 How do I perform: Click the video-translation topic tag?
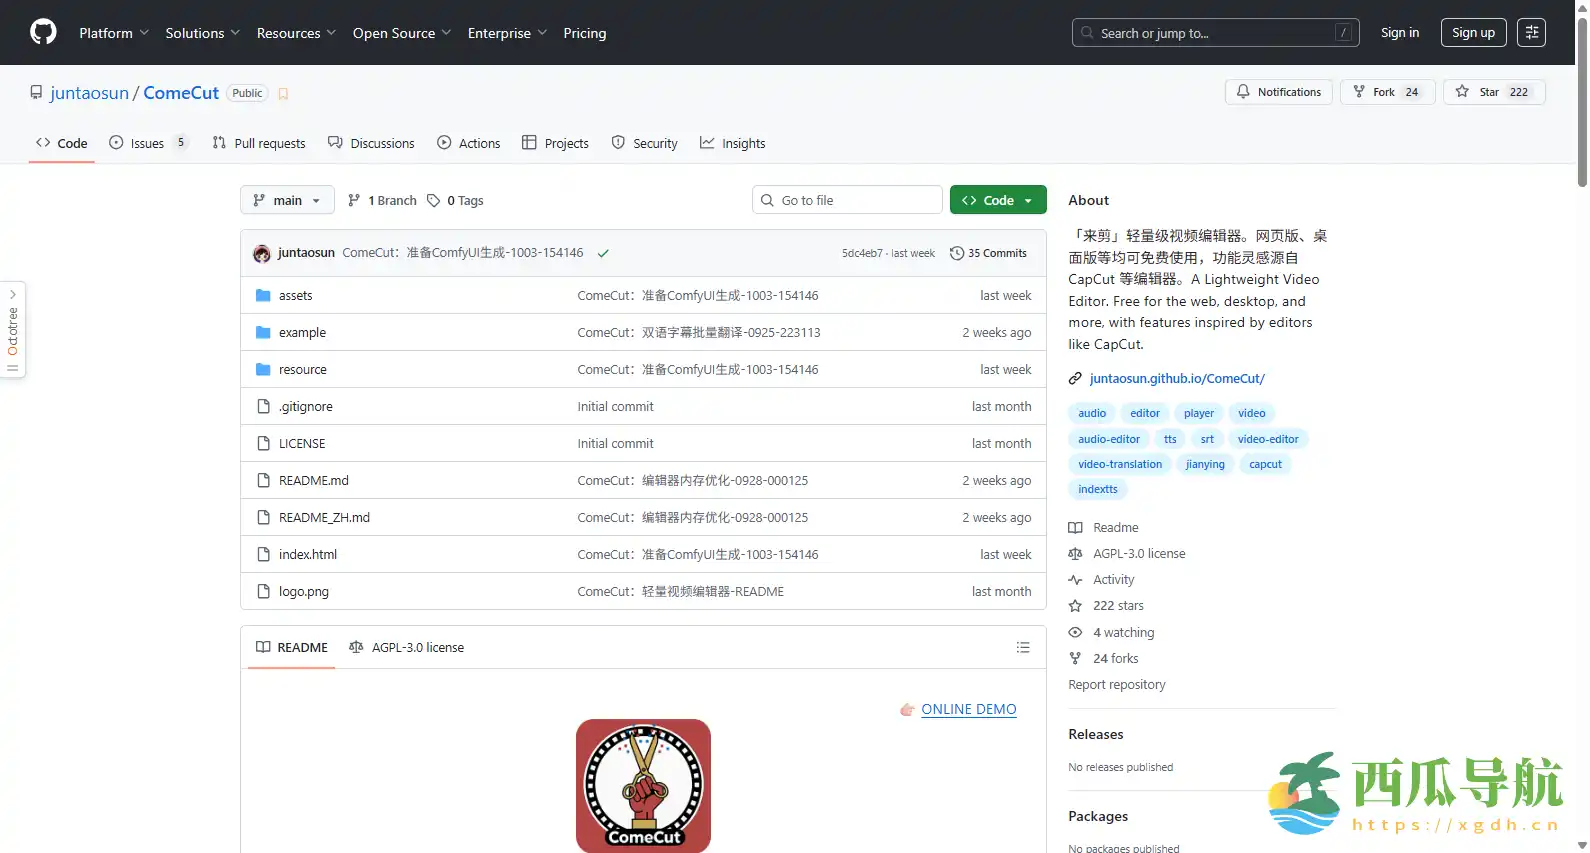point(1119,465)
